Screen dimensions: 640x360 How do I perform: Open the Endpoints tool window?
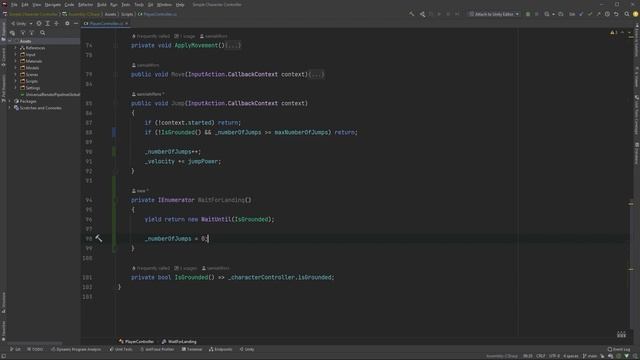220,349
